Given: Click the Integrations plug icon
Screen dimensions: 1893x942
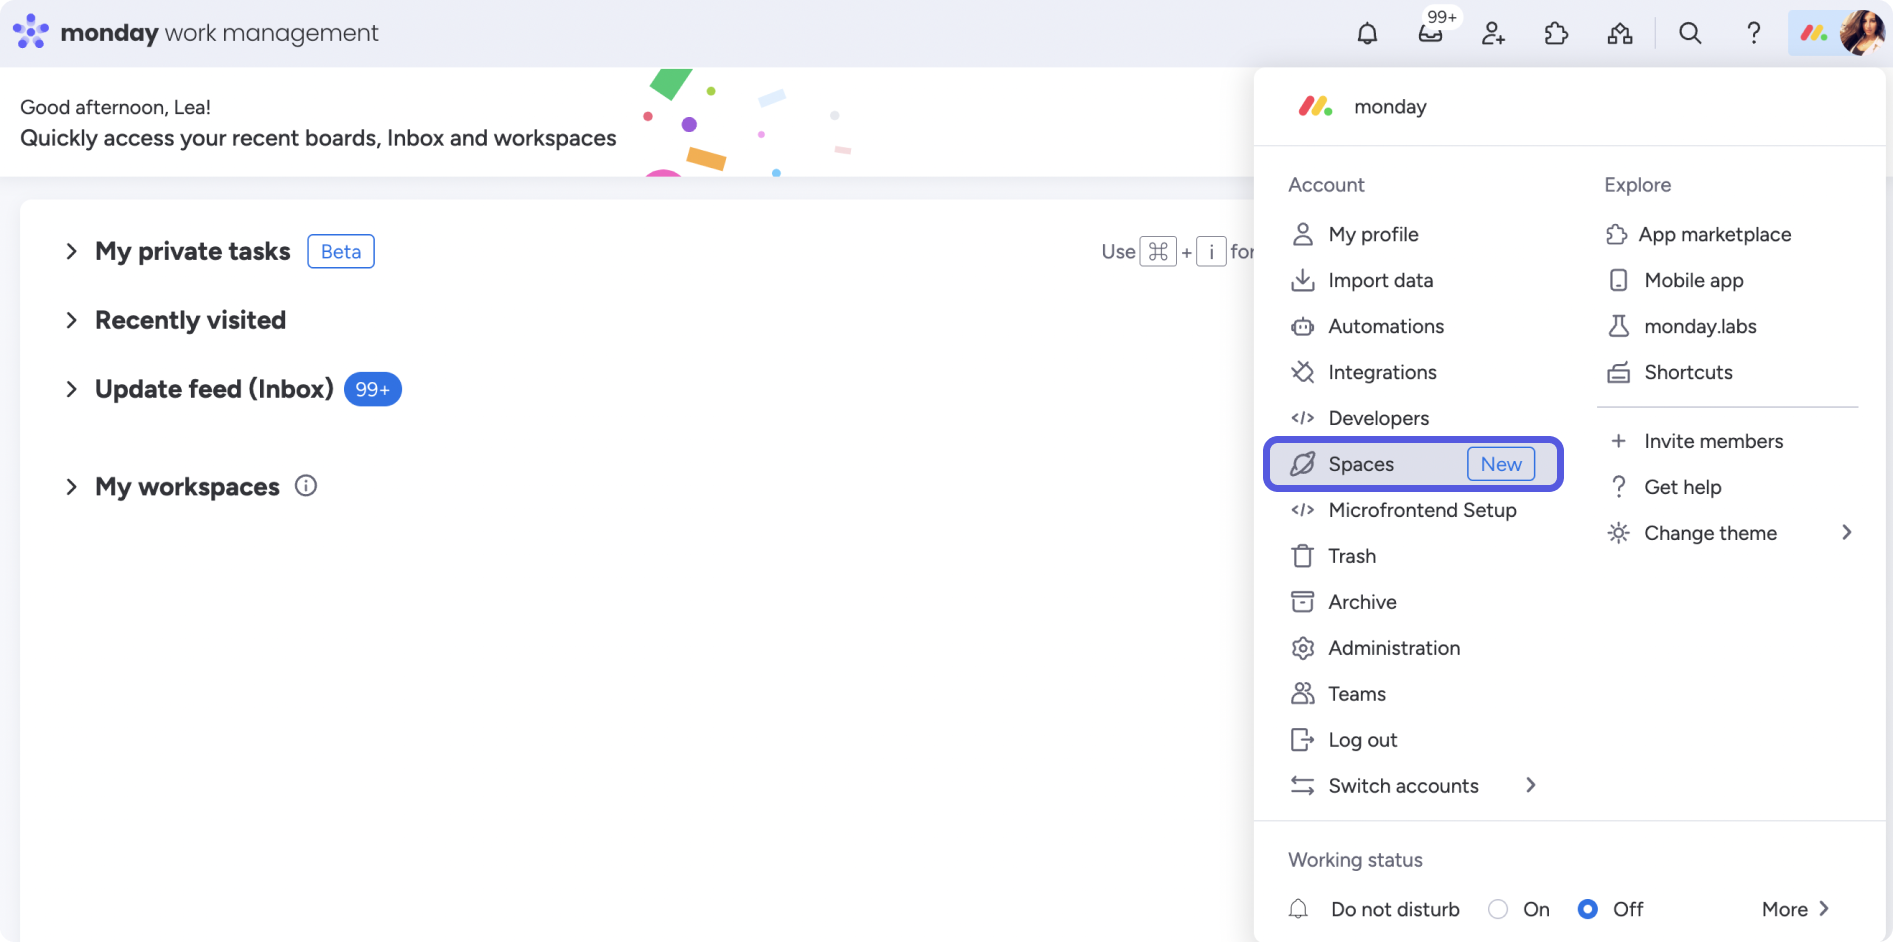Looking at the screenshot, I should tap(1302, 372).
